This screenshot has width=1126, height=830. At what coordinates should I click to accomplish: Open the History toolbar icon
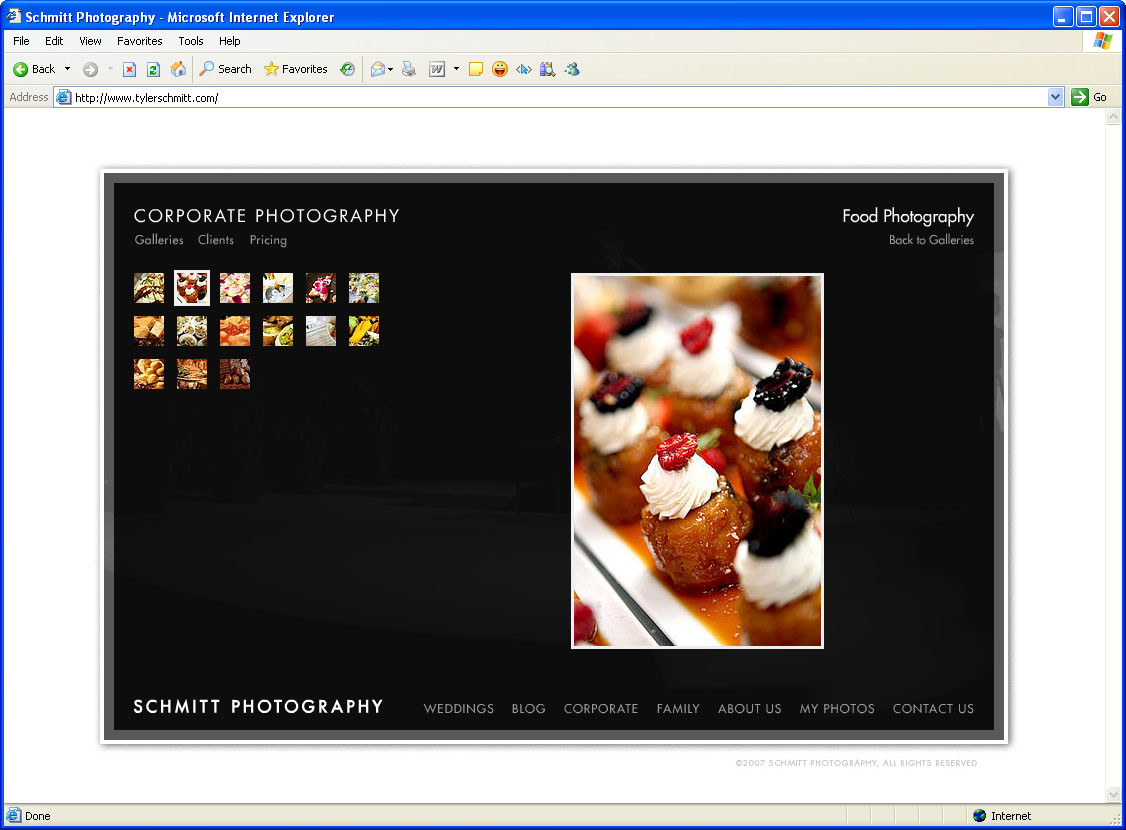click(347, 69)
